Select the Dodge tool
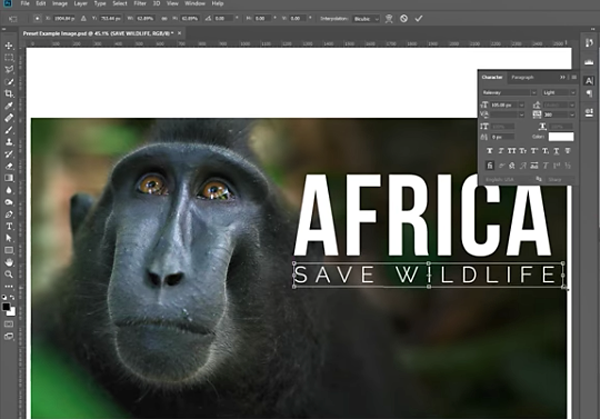Viewport: 600px width, 419px height. tap(9, 202)
